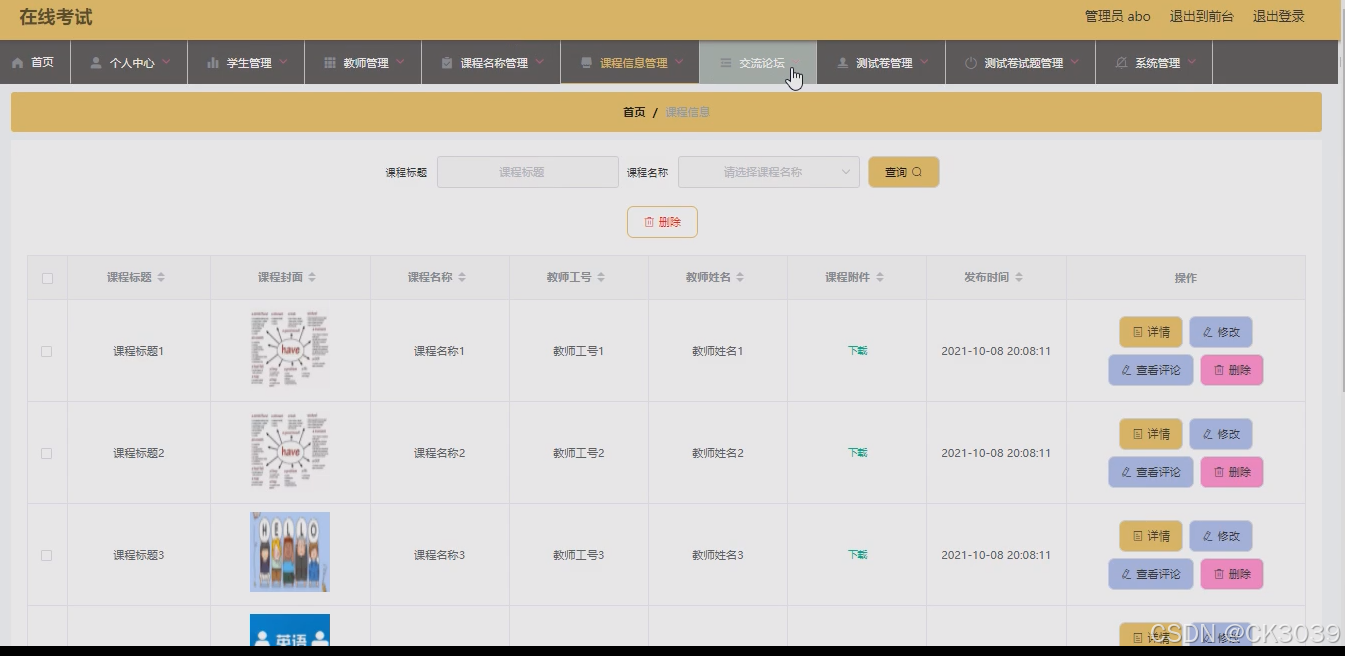Expand the 课程名称管理 menu arrow
The image size is (1345, 656).
(x=539, y=61)
